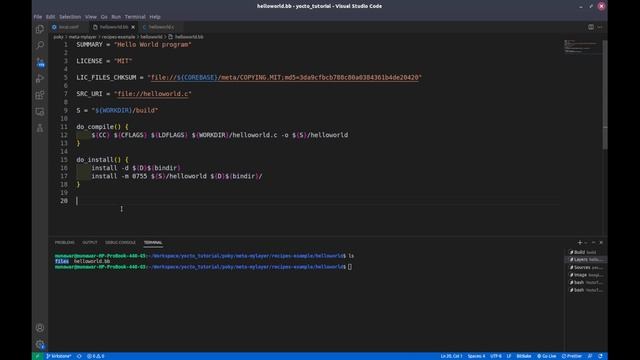The height and width of the screenshot is (360, 640).
Task: Click meta-mylayer in the breadcrumb
Action: click(x=82, y=37)
